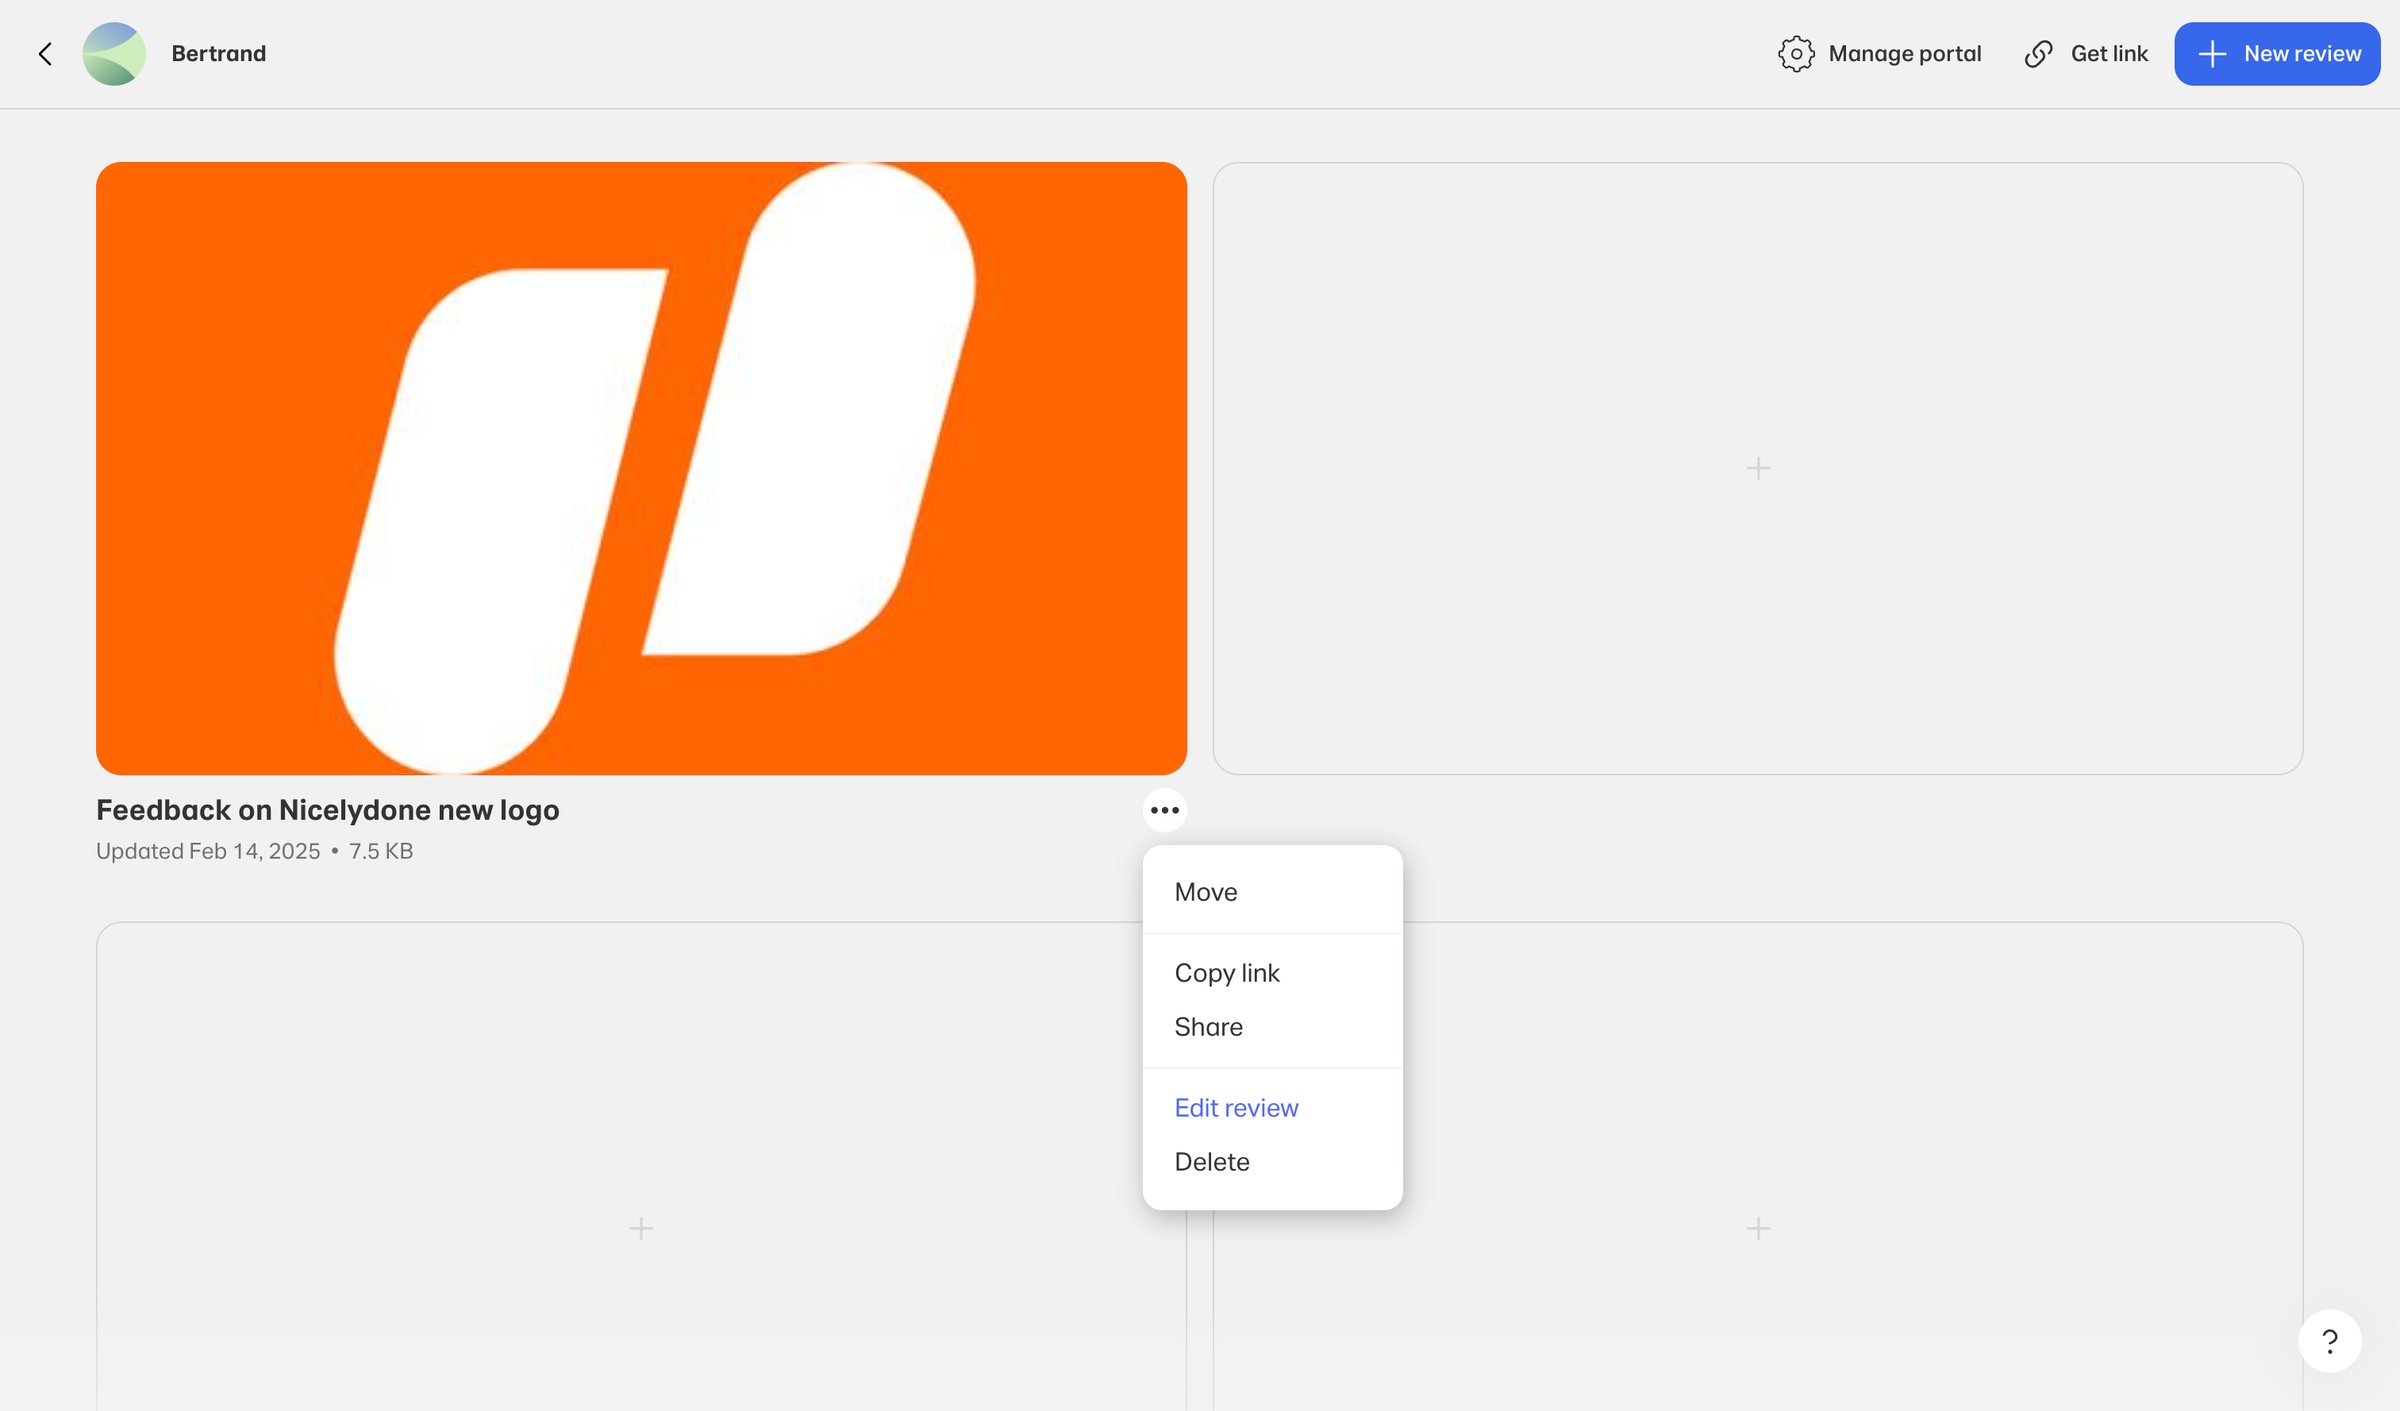Select Share in the context menu
The width and height of the screenshot is (2400, 1411).
pos(1272,1027)
